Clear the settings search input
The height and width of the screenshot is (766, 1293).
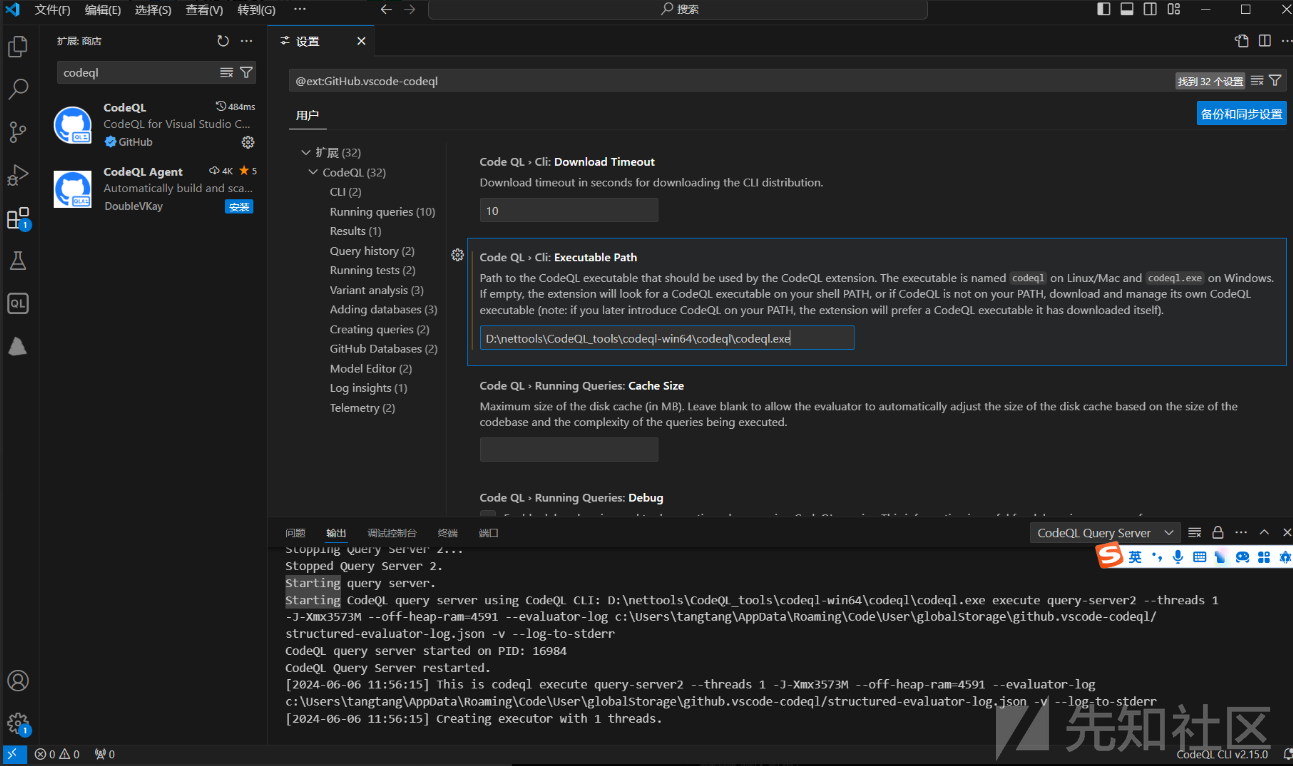coord(1258,80)
